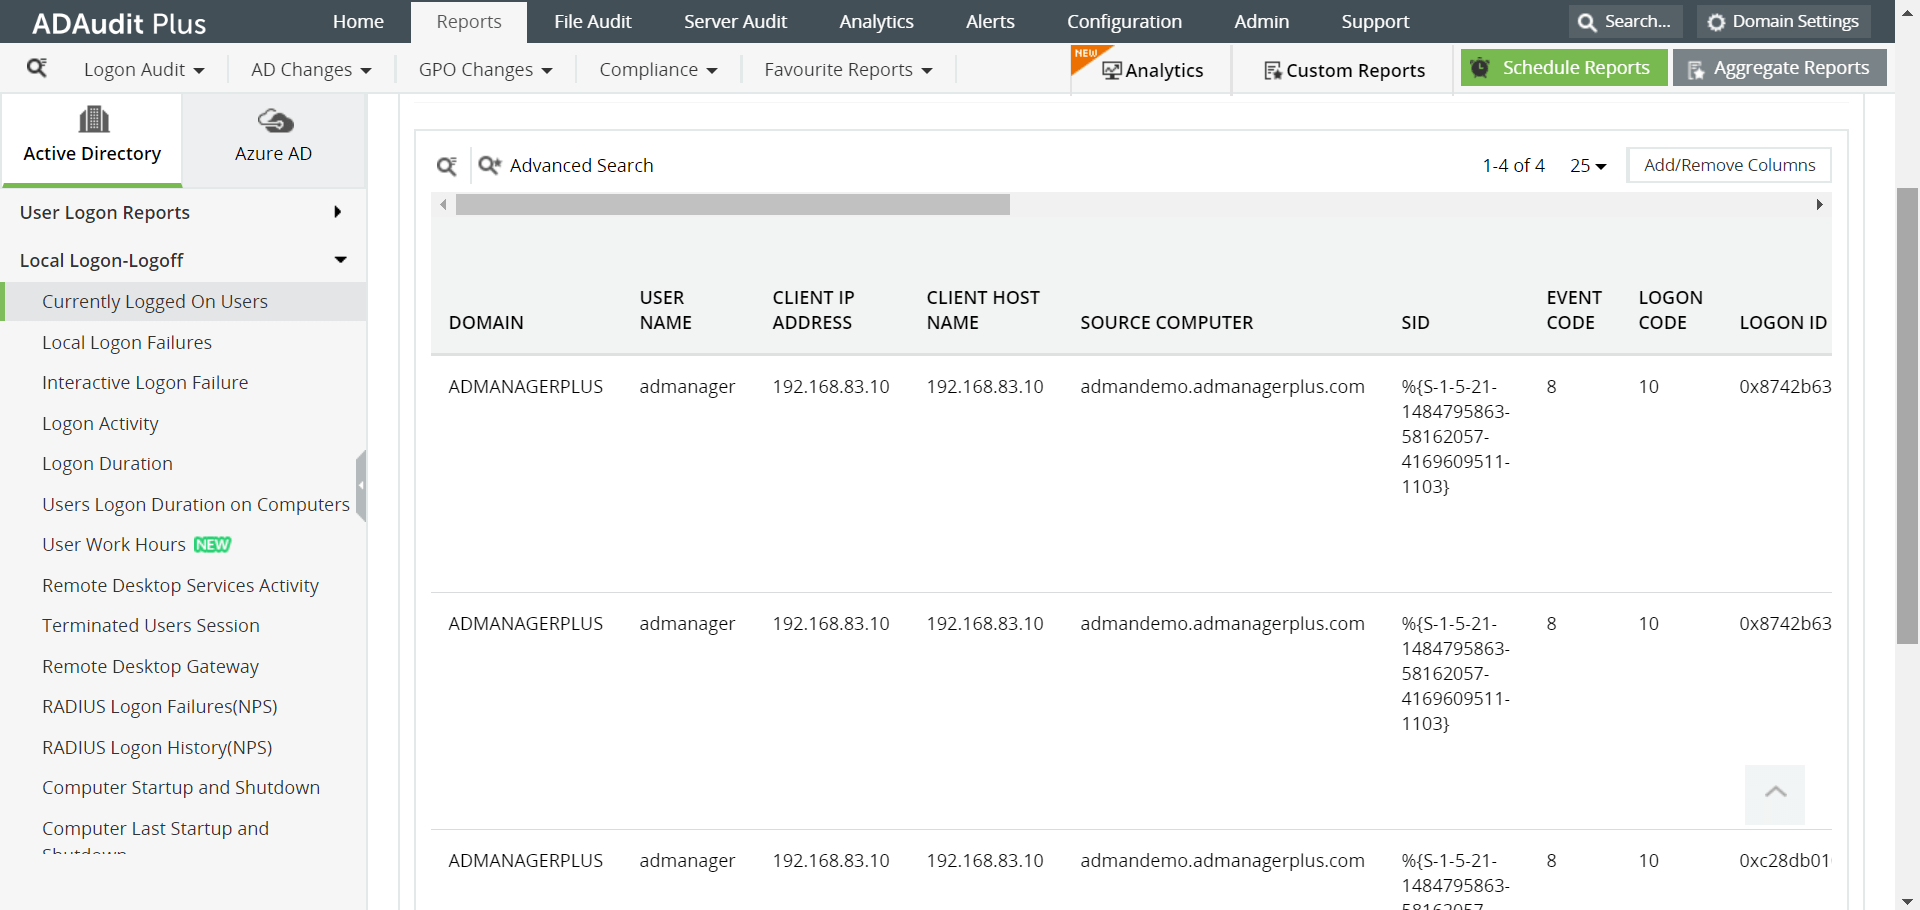Open the Logon Audit dropdown

(x=144, y=70)
